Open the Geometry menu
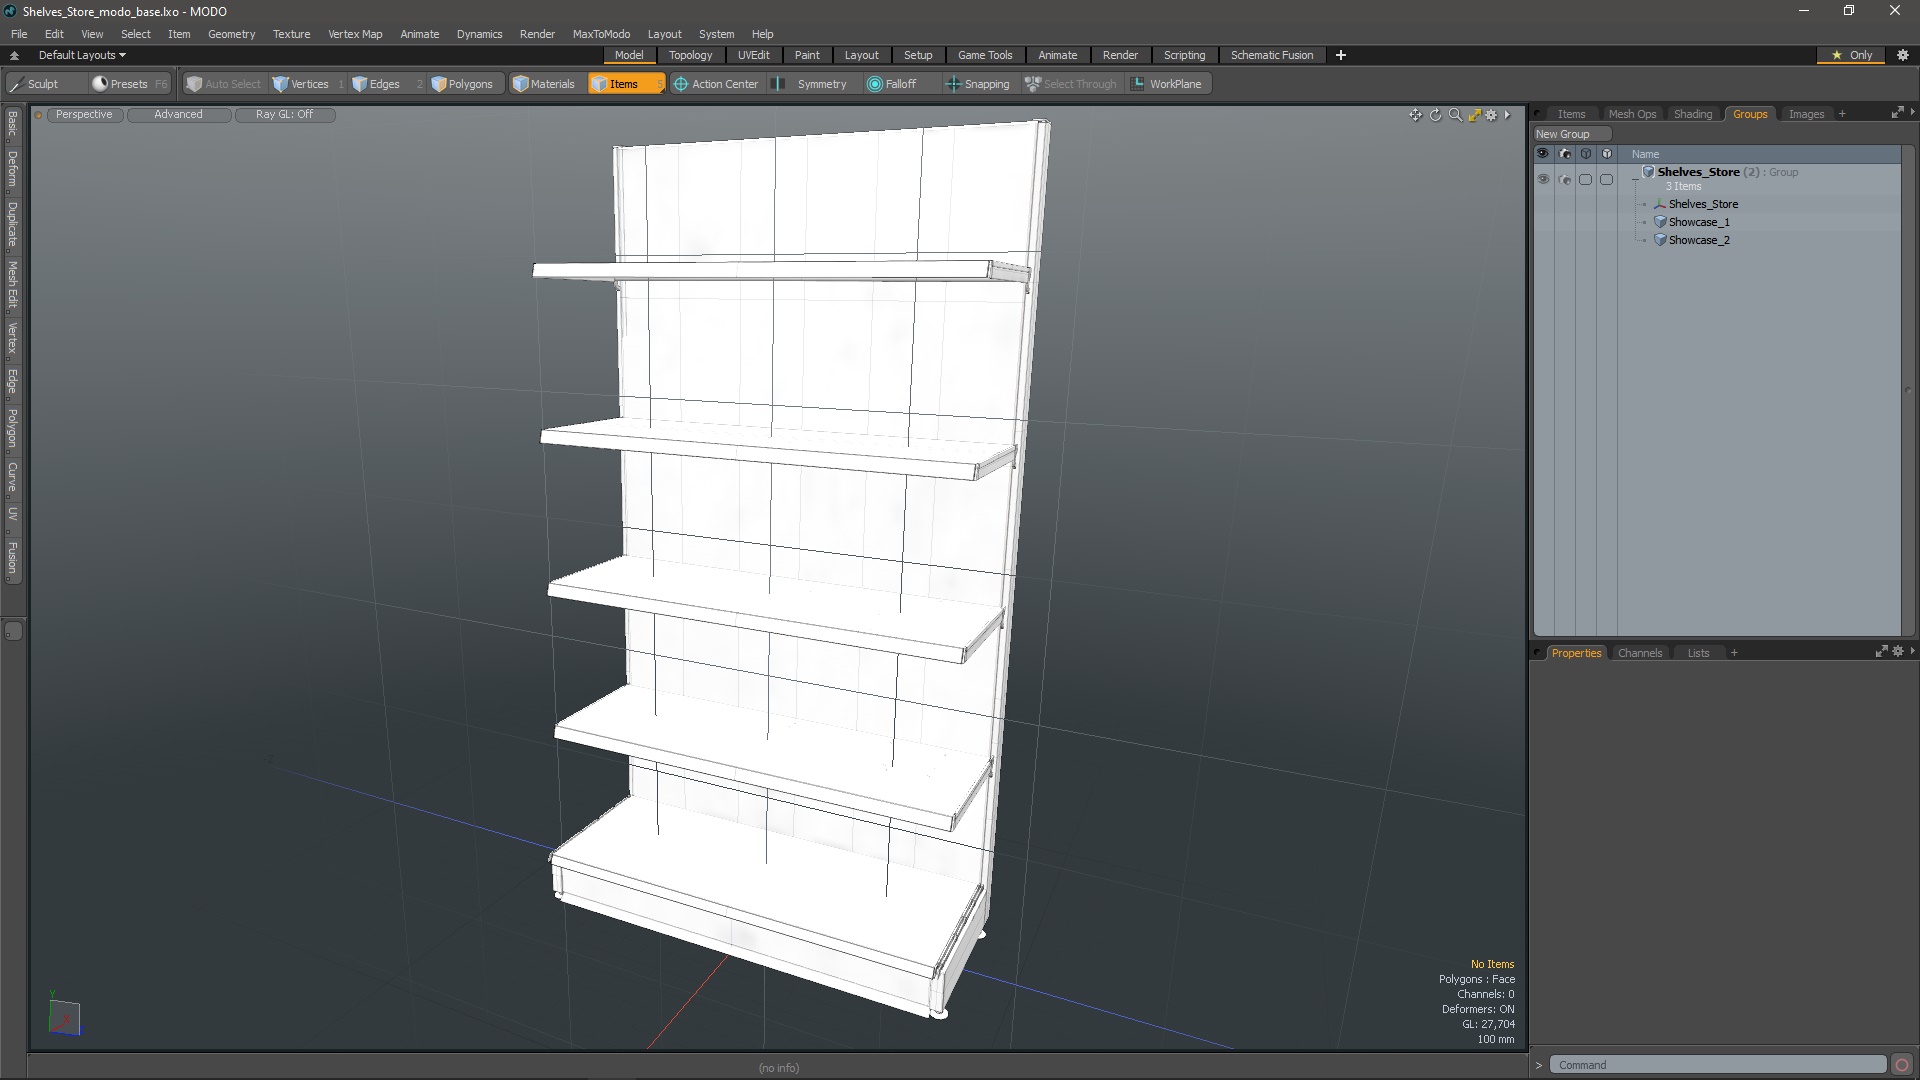 point(231,34)
